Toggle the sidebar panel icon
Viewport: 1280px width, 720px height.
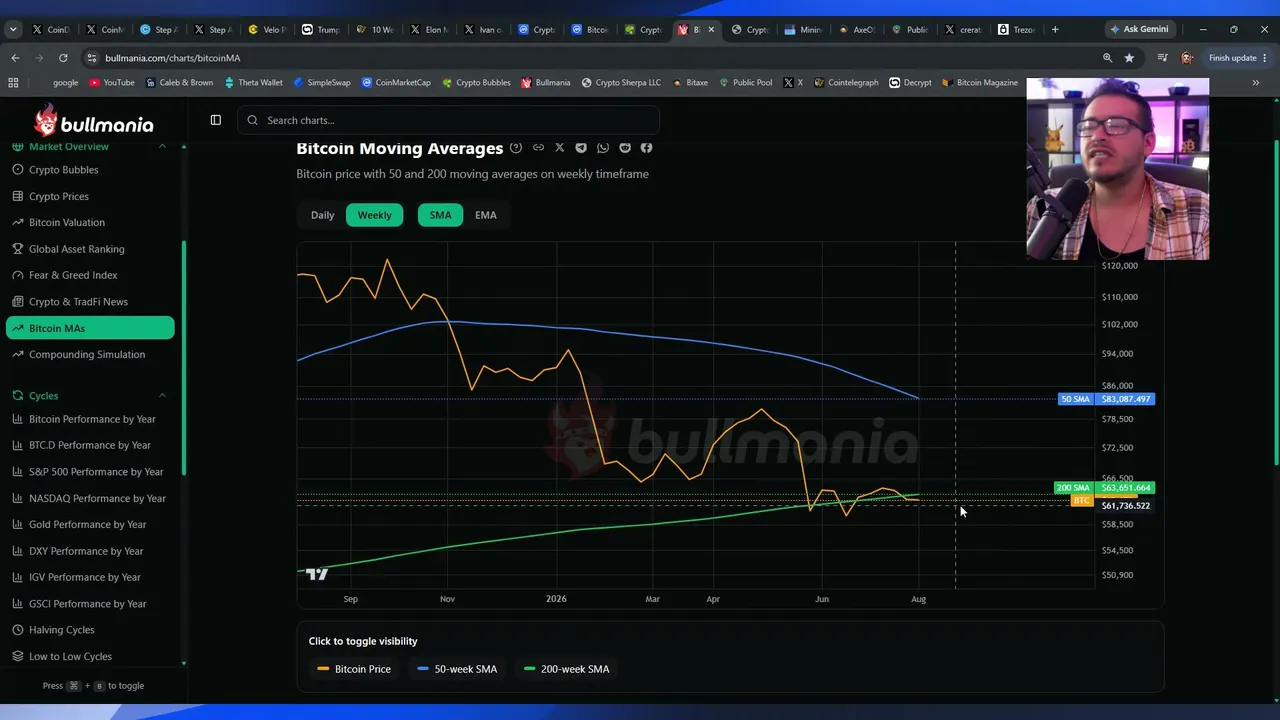point(215,120)
